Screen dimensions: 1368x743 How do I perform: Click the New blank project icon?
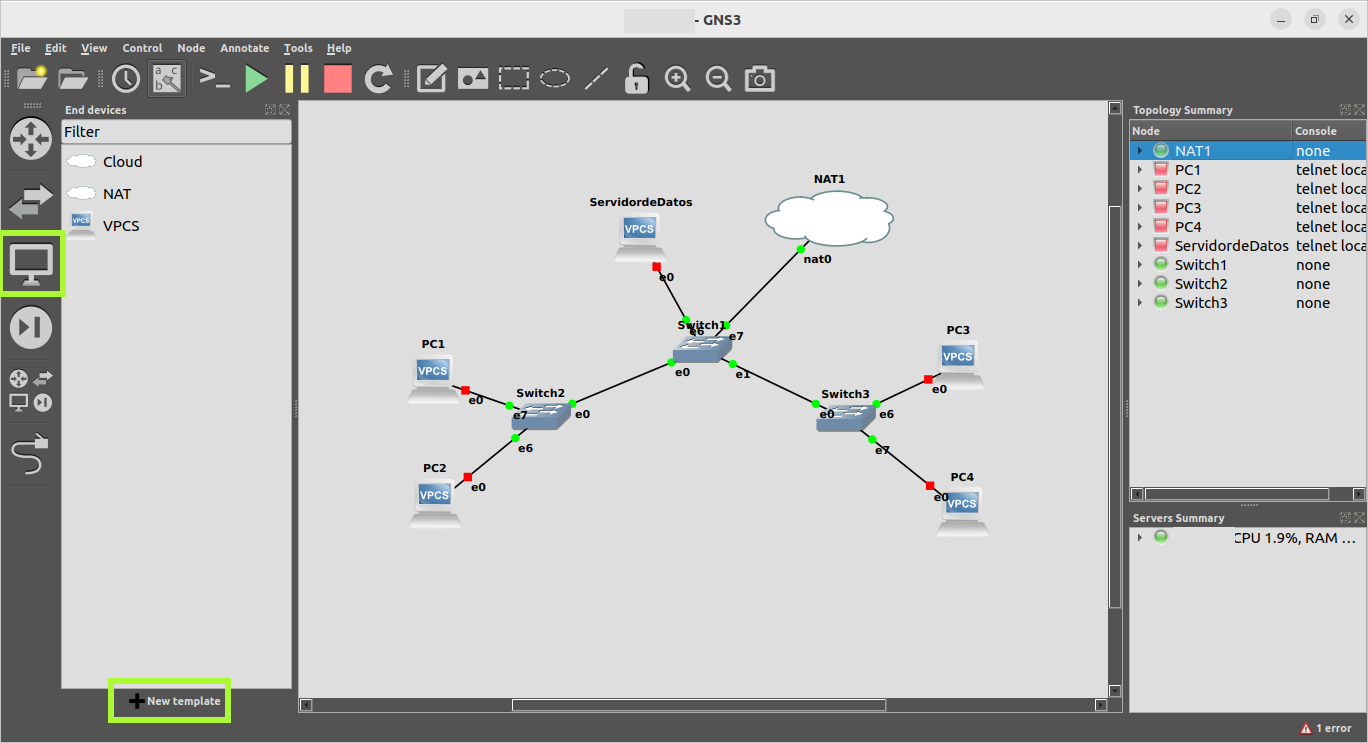point(32,79)
